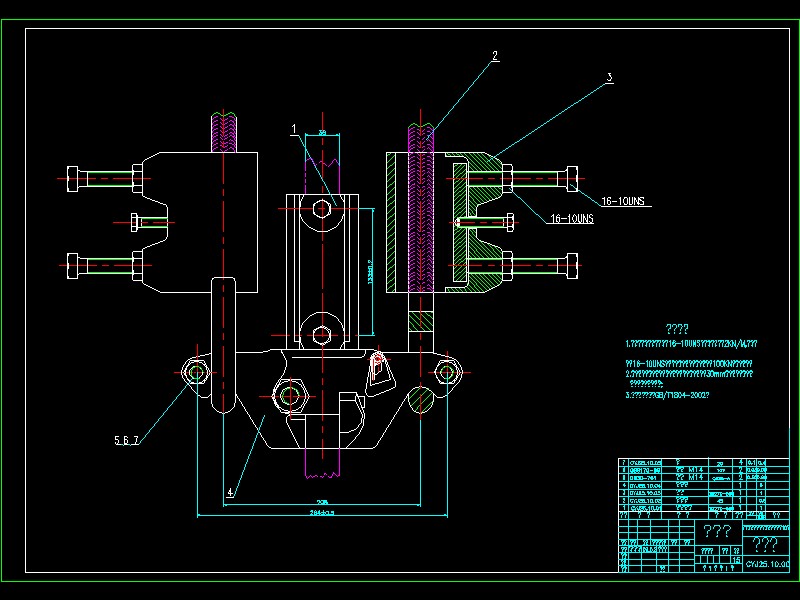This screenshot has width=800, height=600.
Task: Select the note line containing "GB/T1804-2002"
Action: pos(667,395)
